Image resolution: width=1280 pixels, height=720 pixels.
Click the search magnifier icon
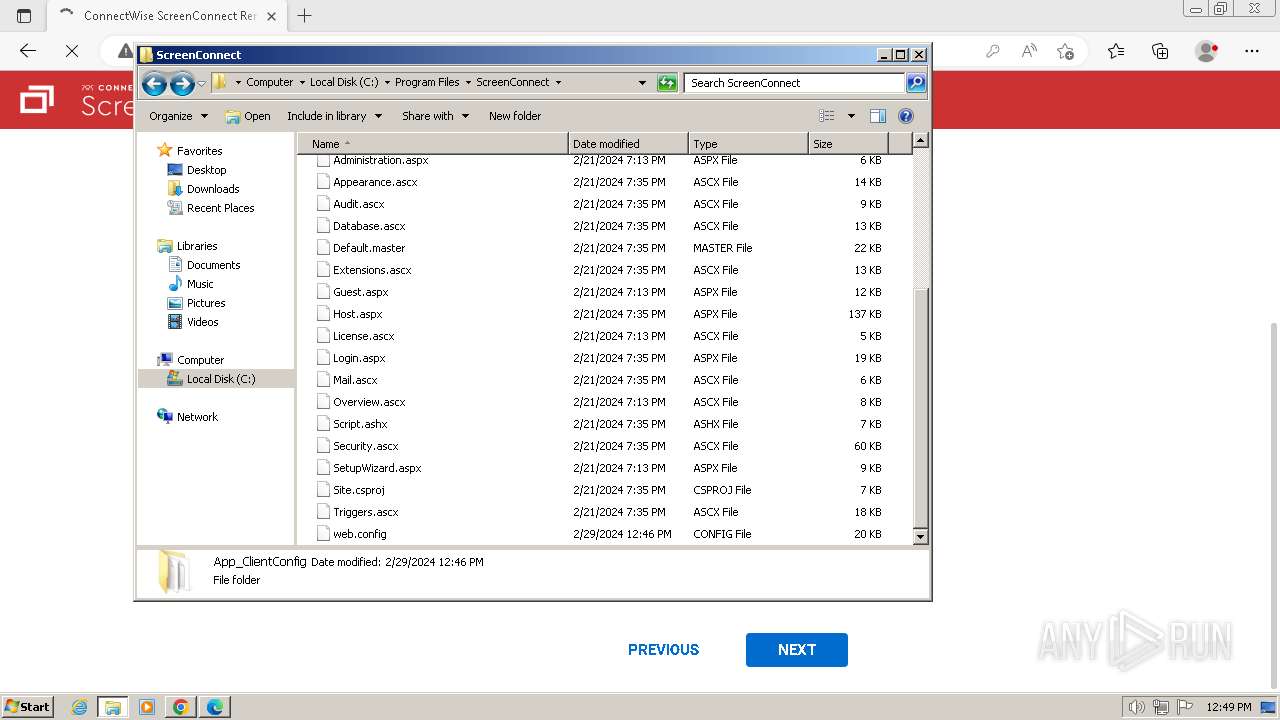[916, 83]
